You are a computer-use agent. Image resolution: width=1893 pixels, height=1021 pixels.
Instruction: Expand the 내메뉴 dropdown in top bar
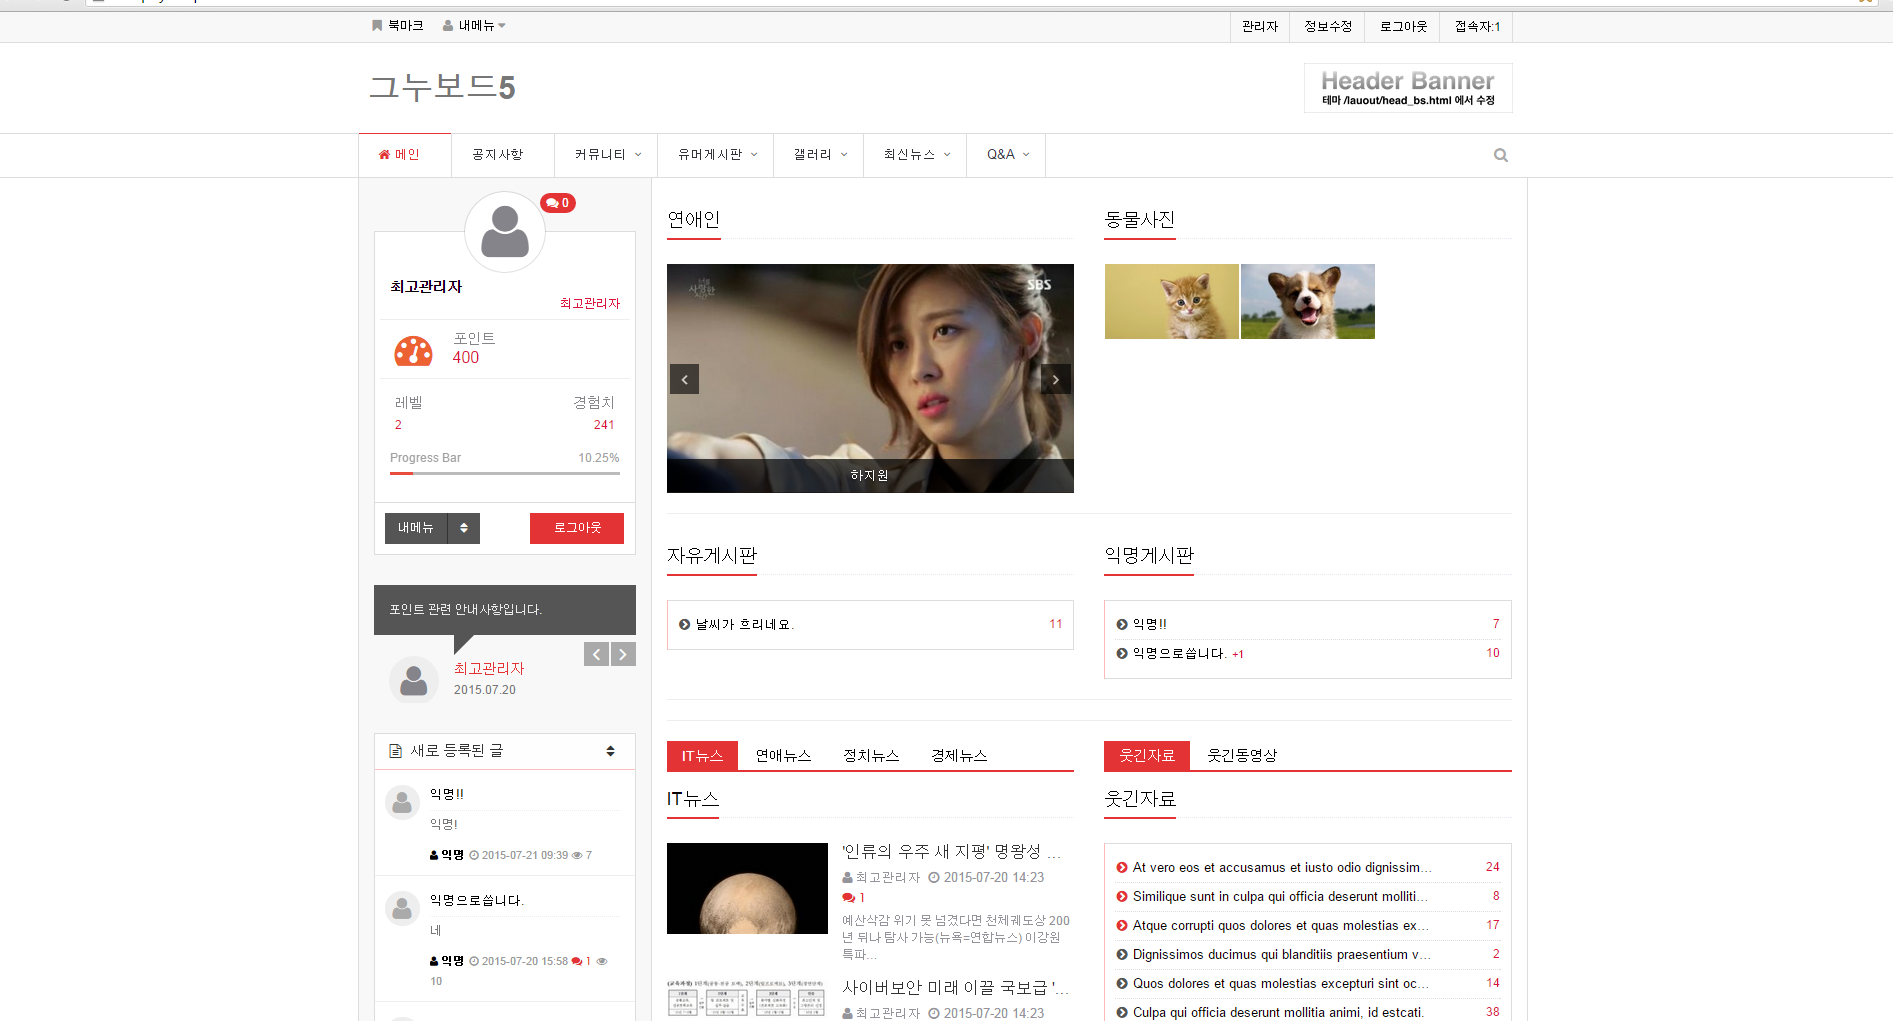(474, 26)
